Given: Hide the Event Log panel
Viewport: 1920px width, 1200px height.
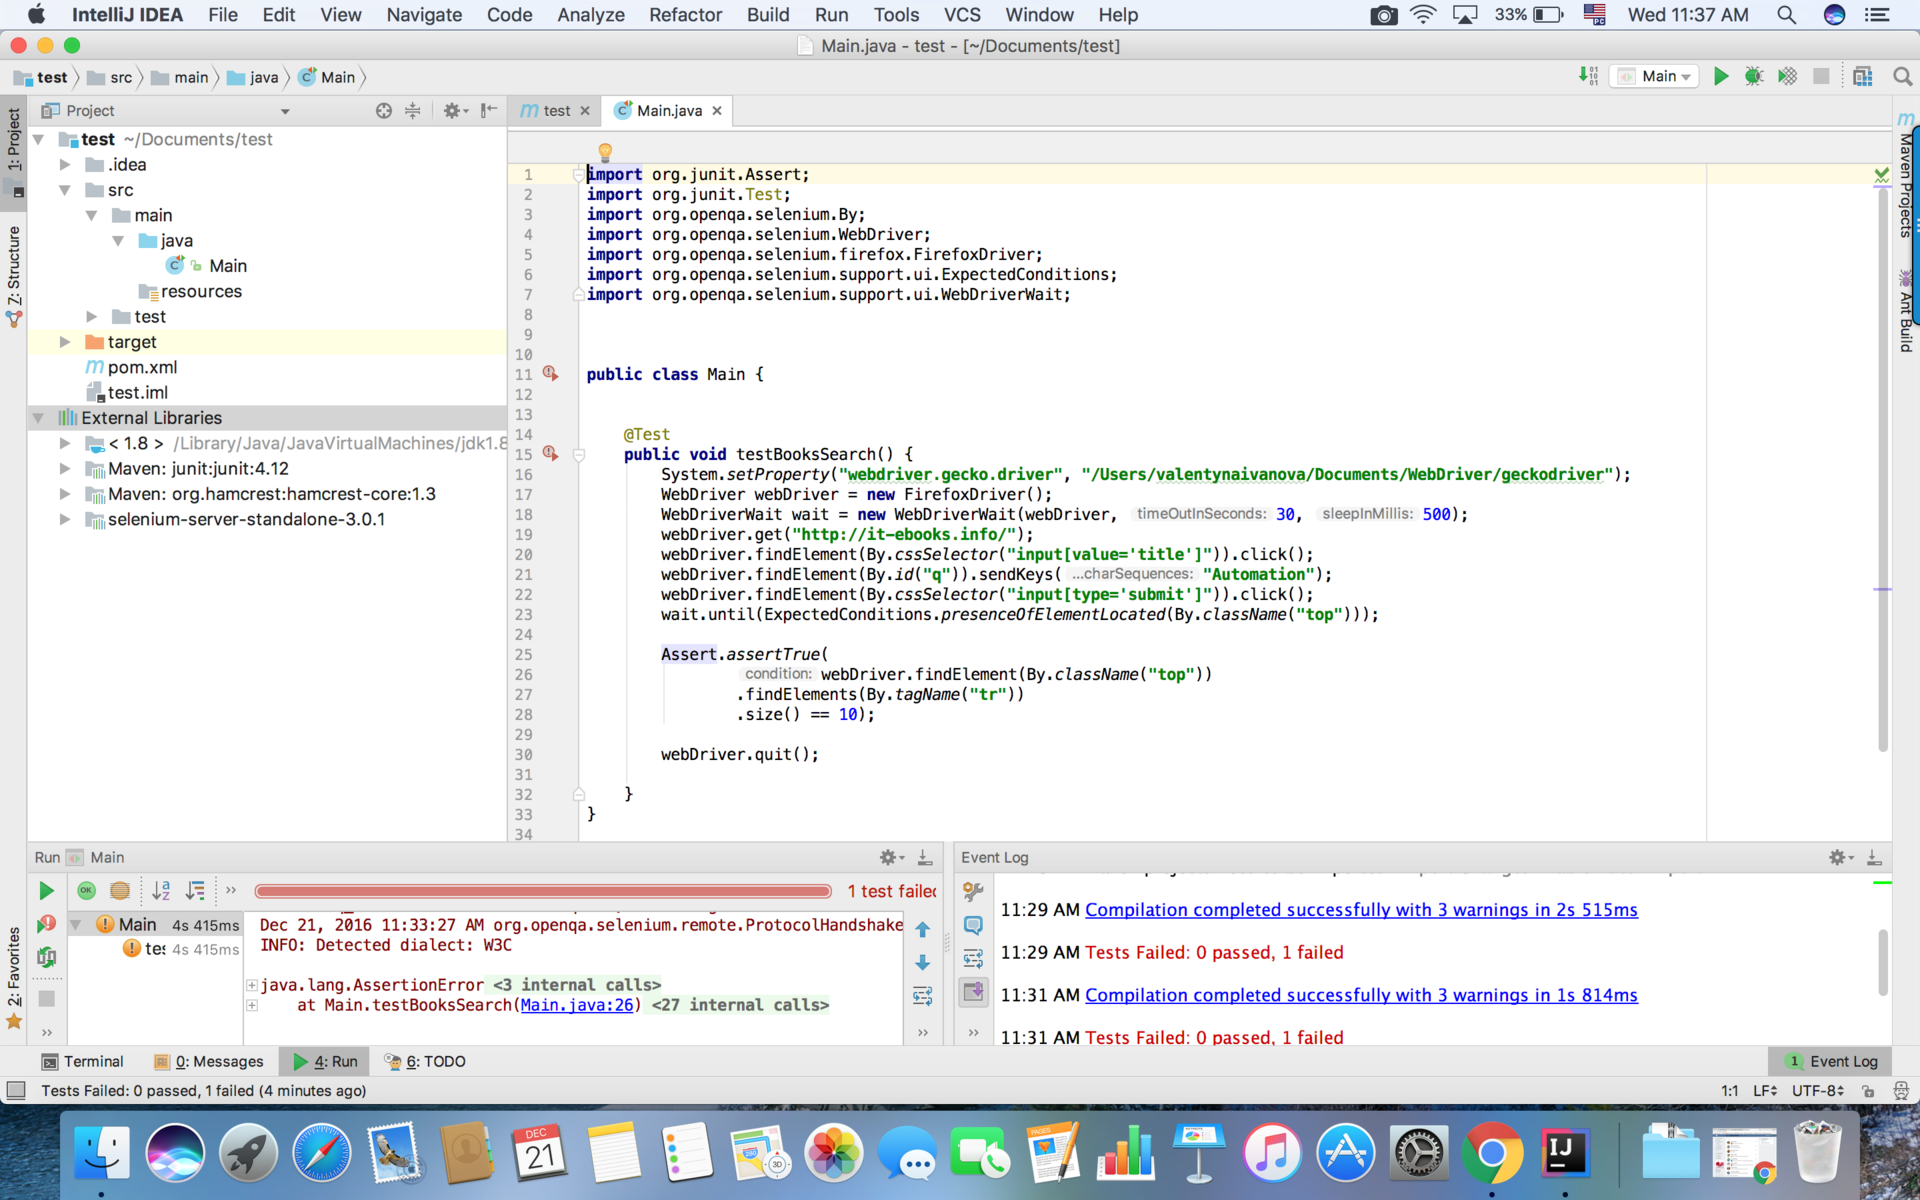Looking at the screenshot, I should 1874,858.
